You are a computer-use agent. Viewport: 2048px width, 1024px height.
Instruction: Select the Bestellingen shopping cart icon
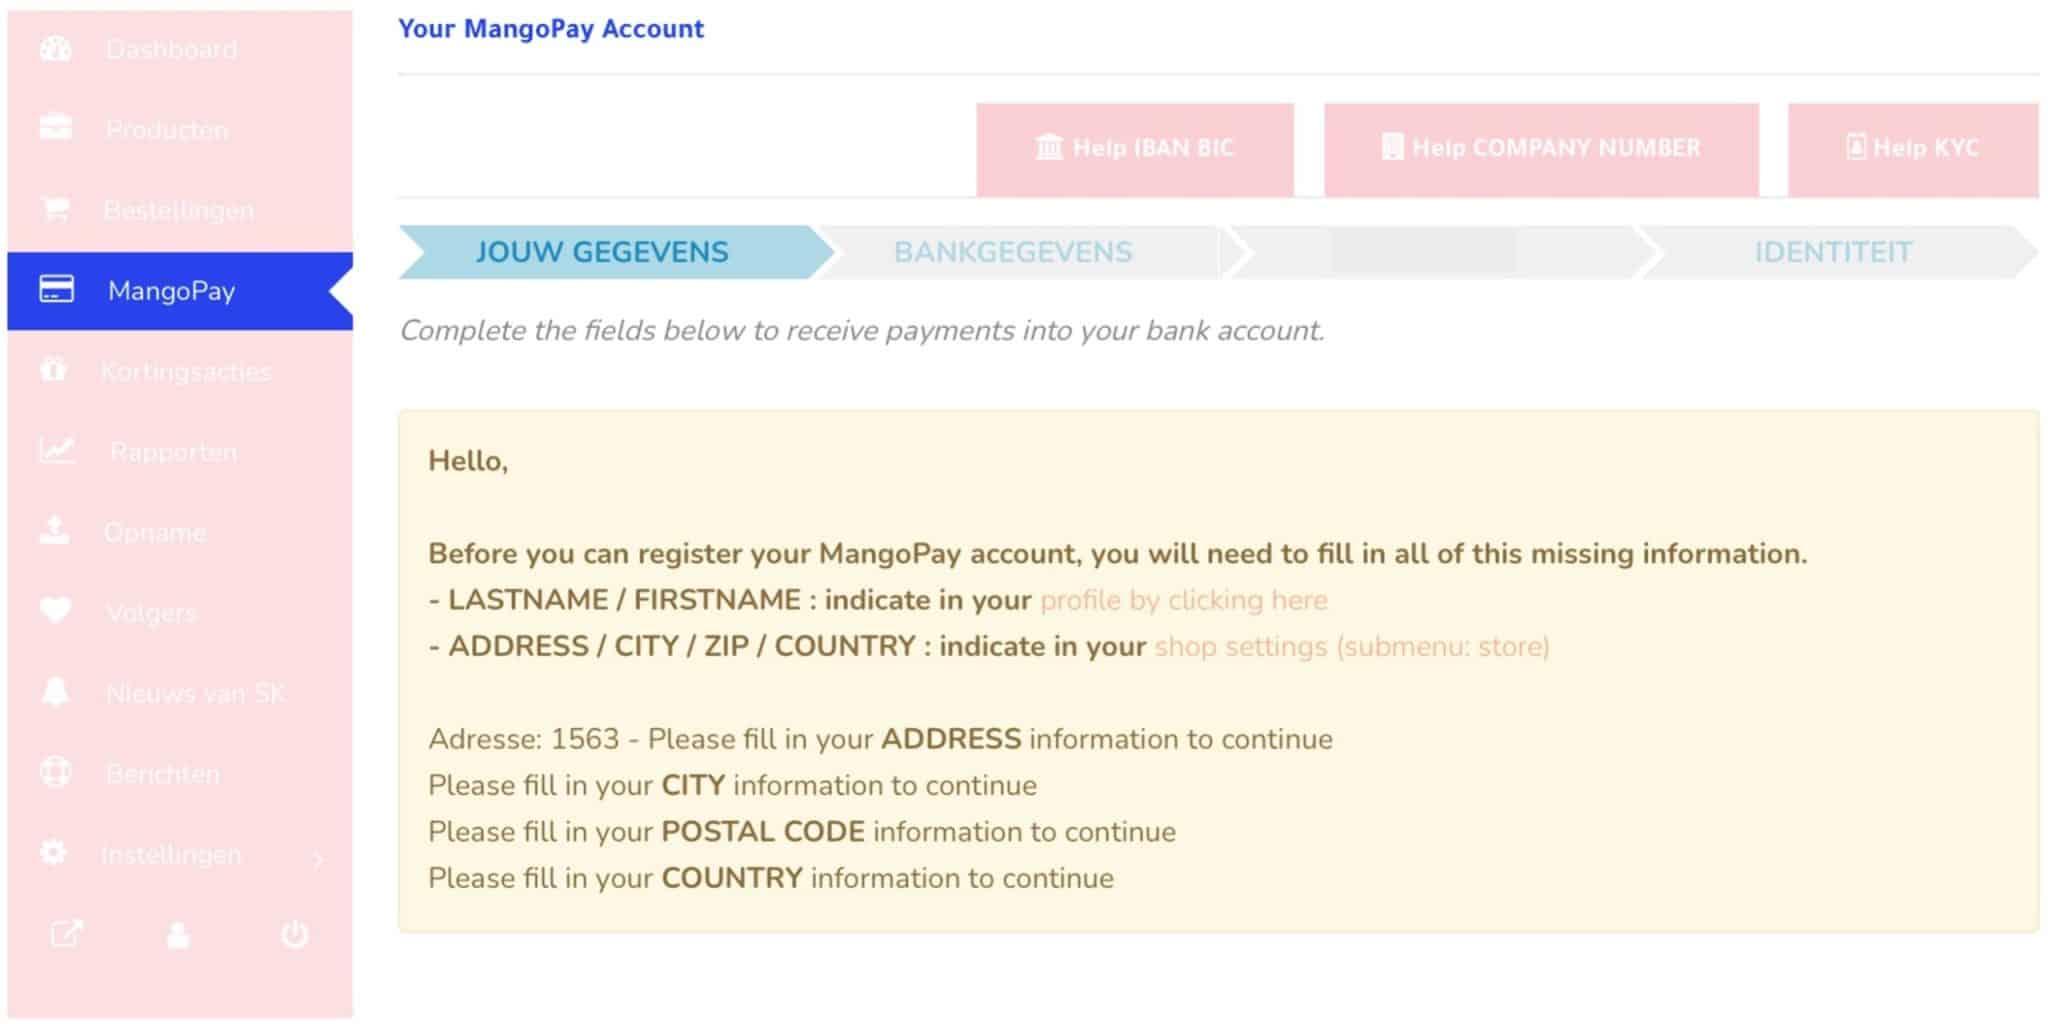(55, 209)
